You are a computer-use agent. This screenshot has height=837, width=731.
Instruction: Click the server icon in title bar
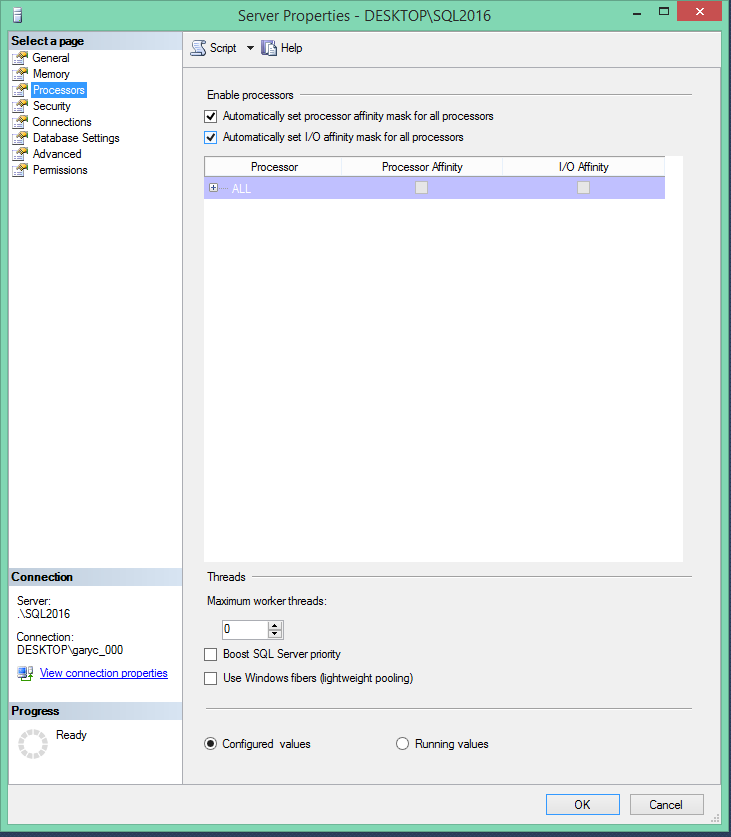point(18,15)
